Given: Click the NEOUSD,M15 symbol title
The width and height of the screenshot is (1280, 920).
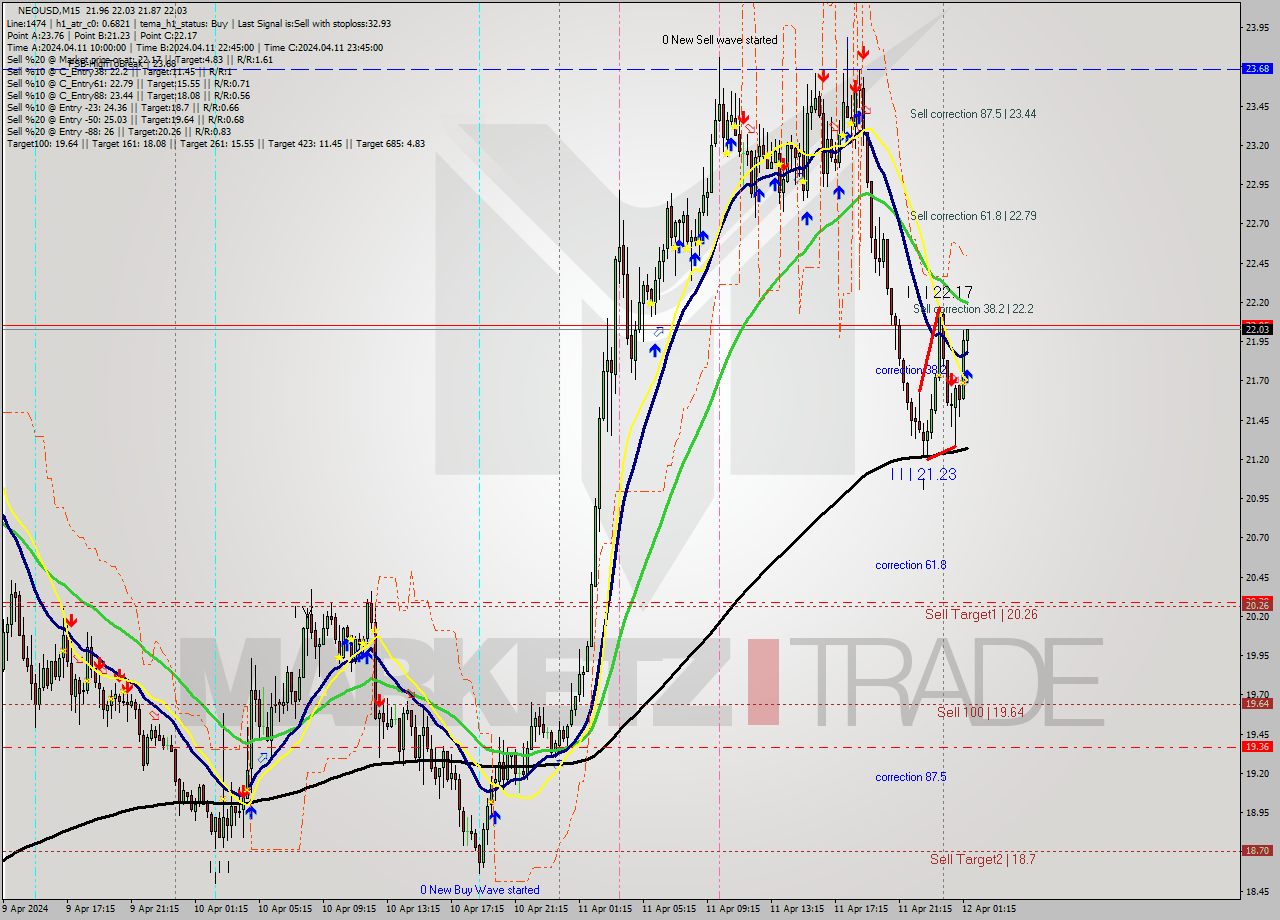Looking at the screenshot, I should (47, 11).
